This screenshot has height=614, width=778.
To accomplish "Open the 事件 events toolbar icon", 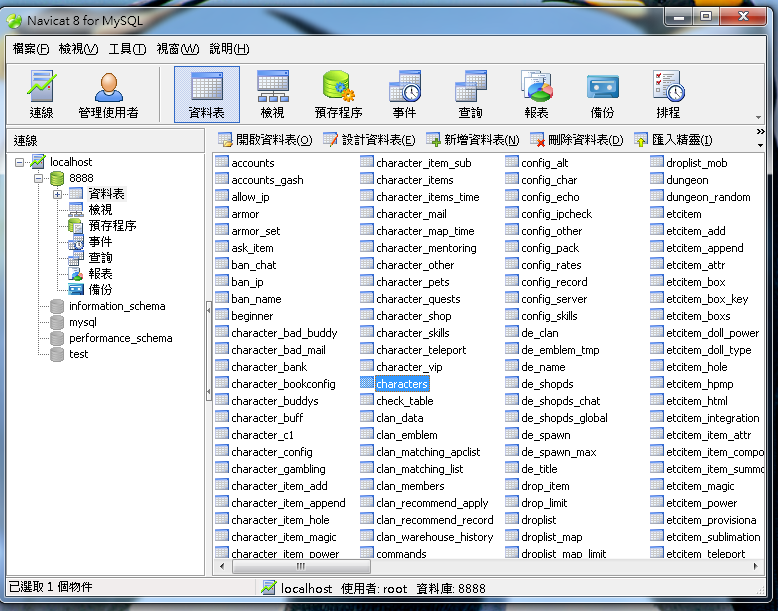I will click(404, 94).
